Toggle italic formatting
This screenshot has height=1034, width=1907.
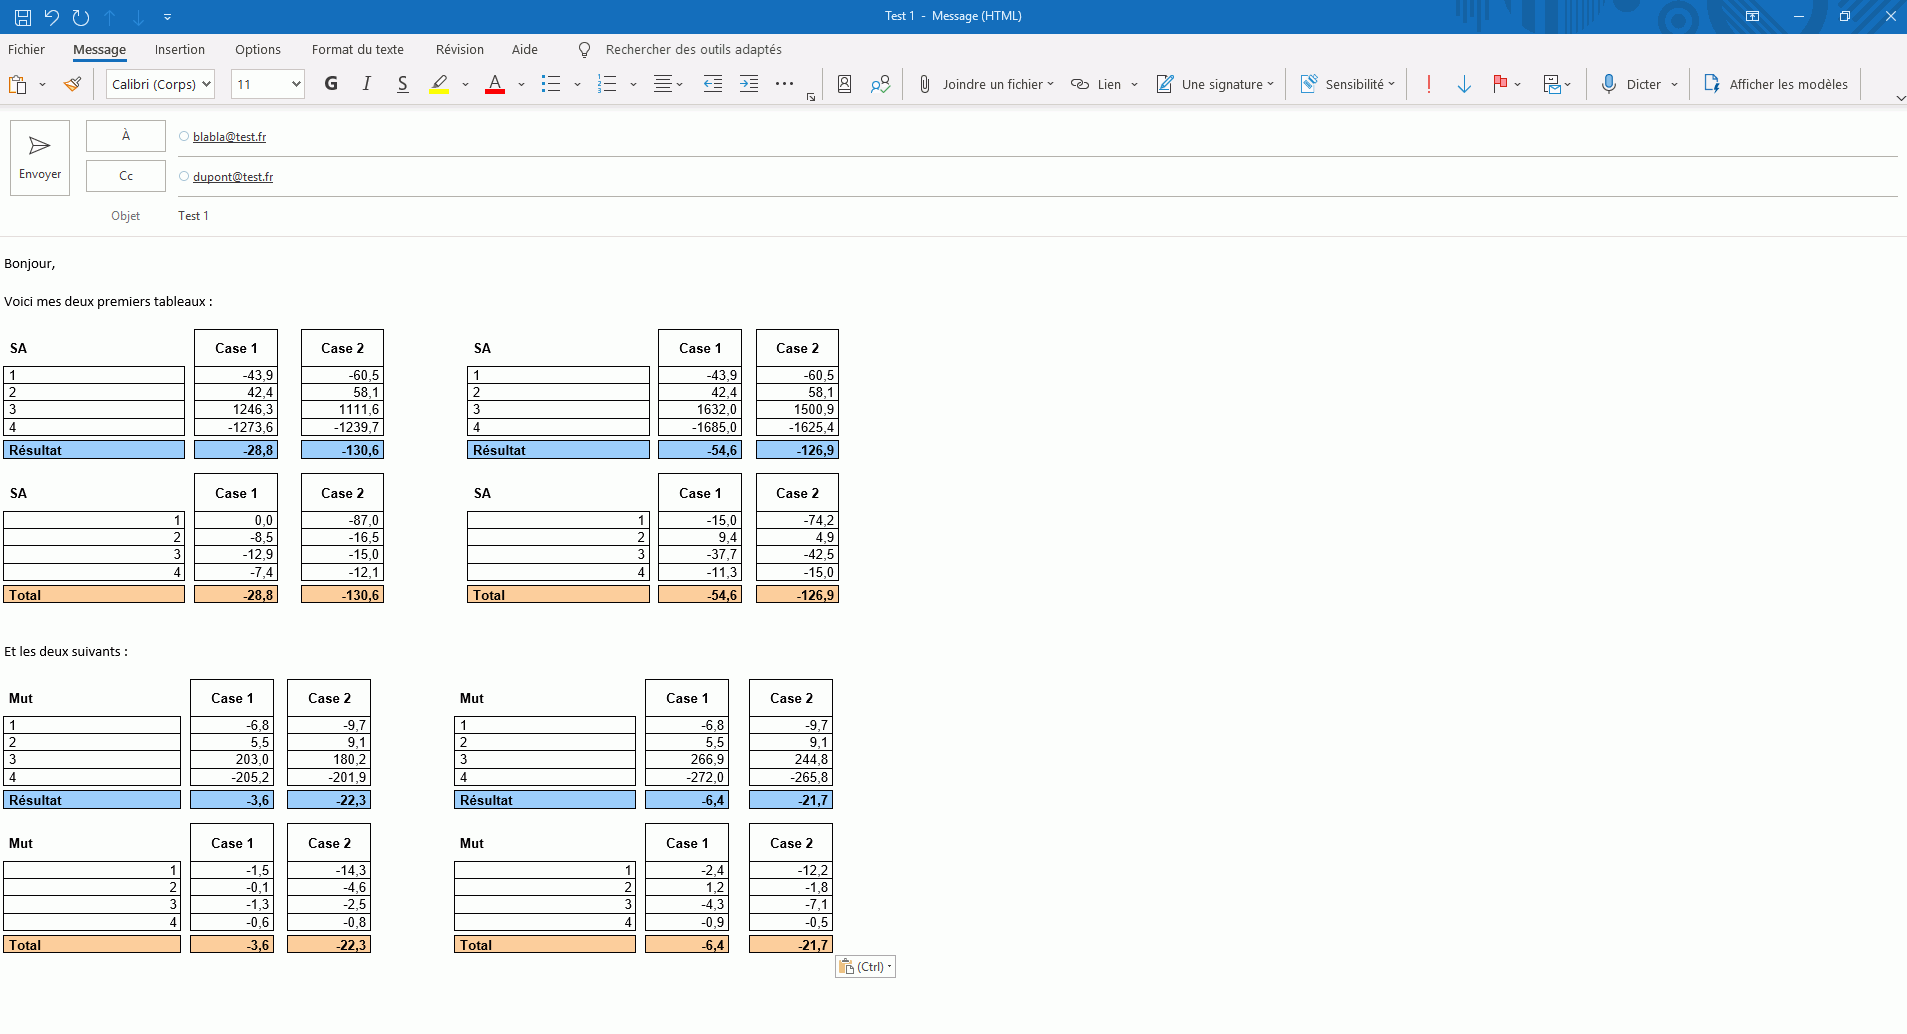click(x=367, y=84)
